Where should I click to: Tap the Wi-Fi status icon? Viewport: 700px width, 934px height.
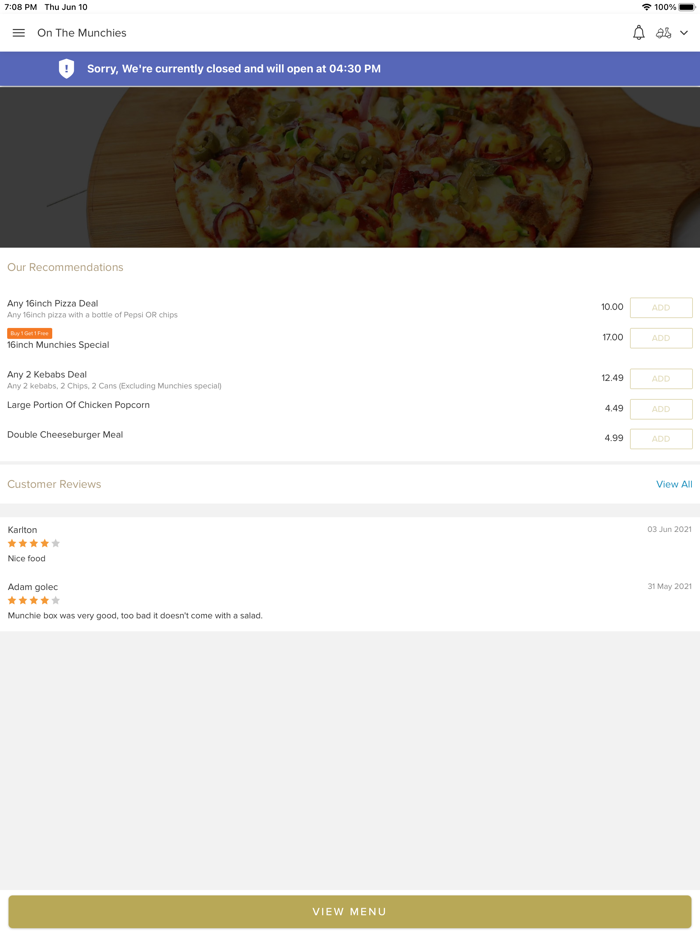pyautogui.click(x=646, y=7)
